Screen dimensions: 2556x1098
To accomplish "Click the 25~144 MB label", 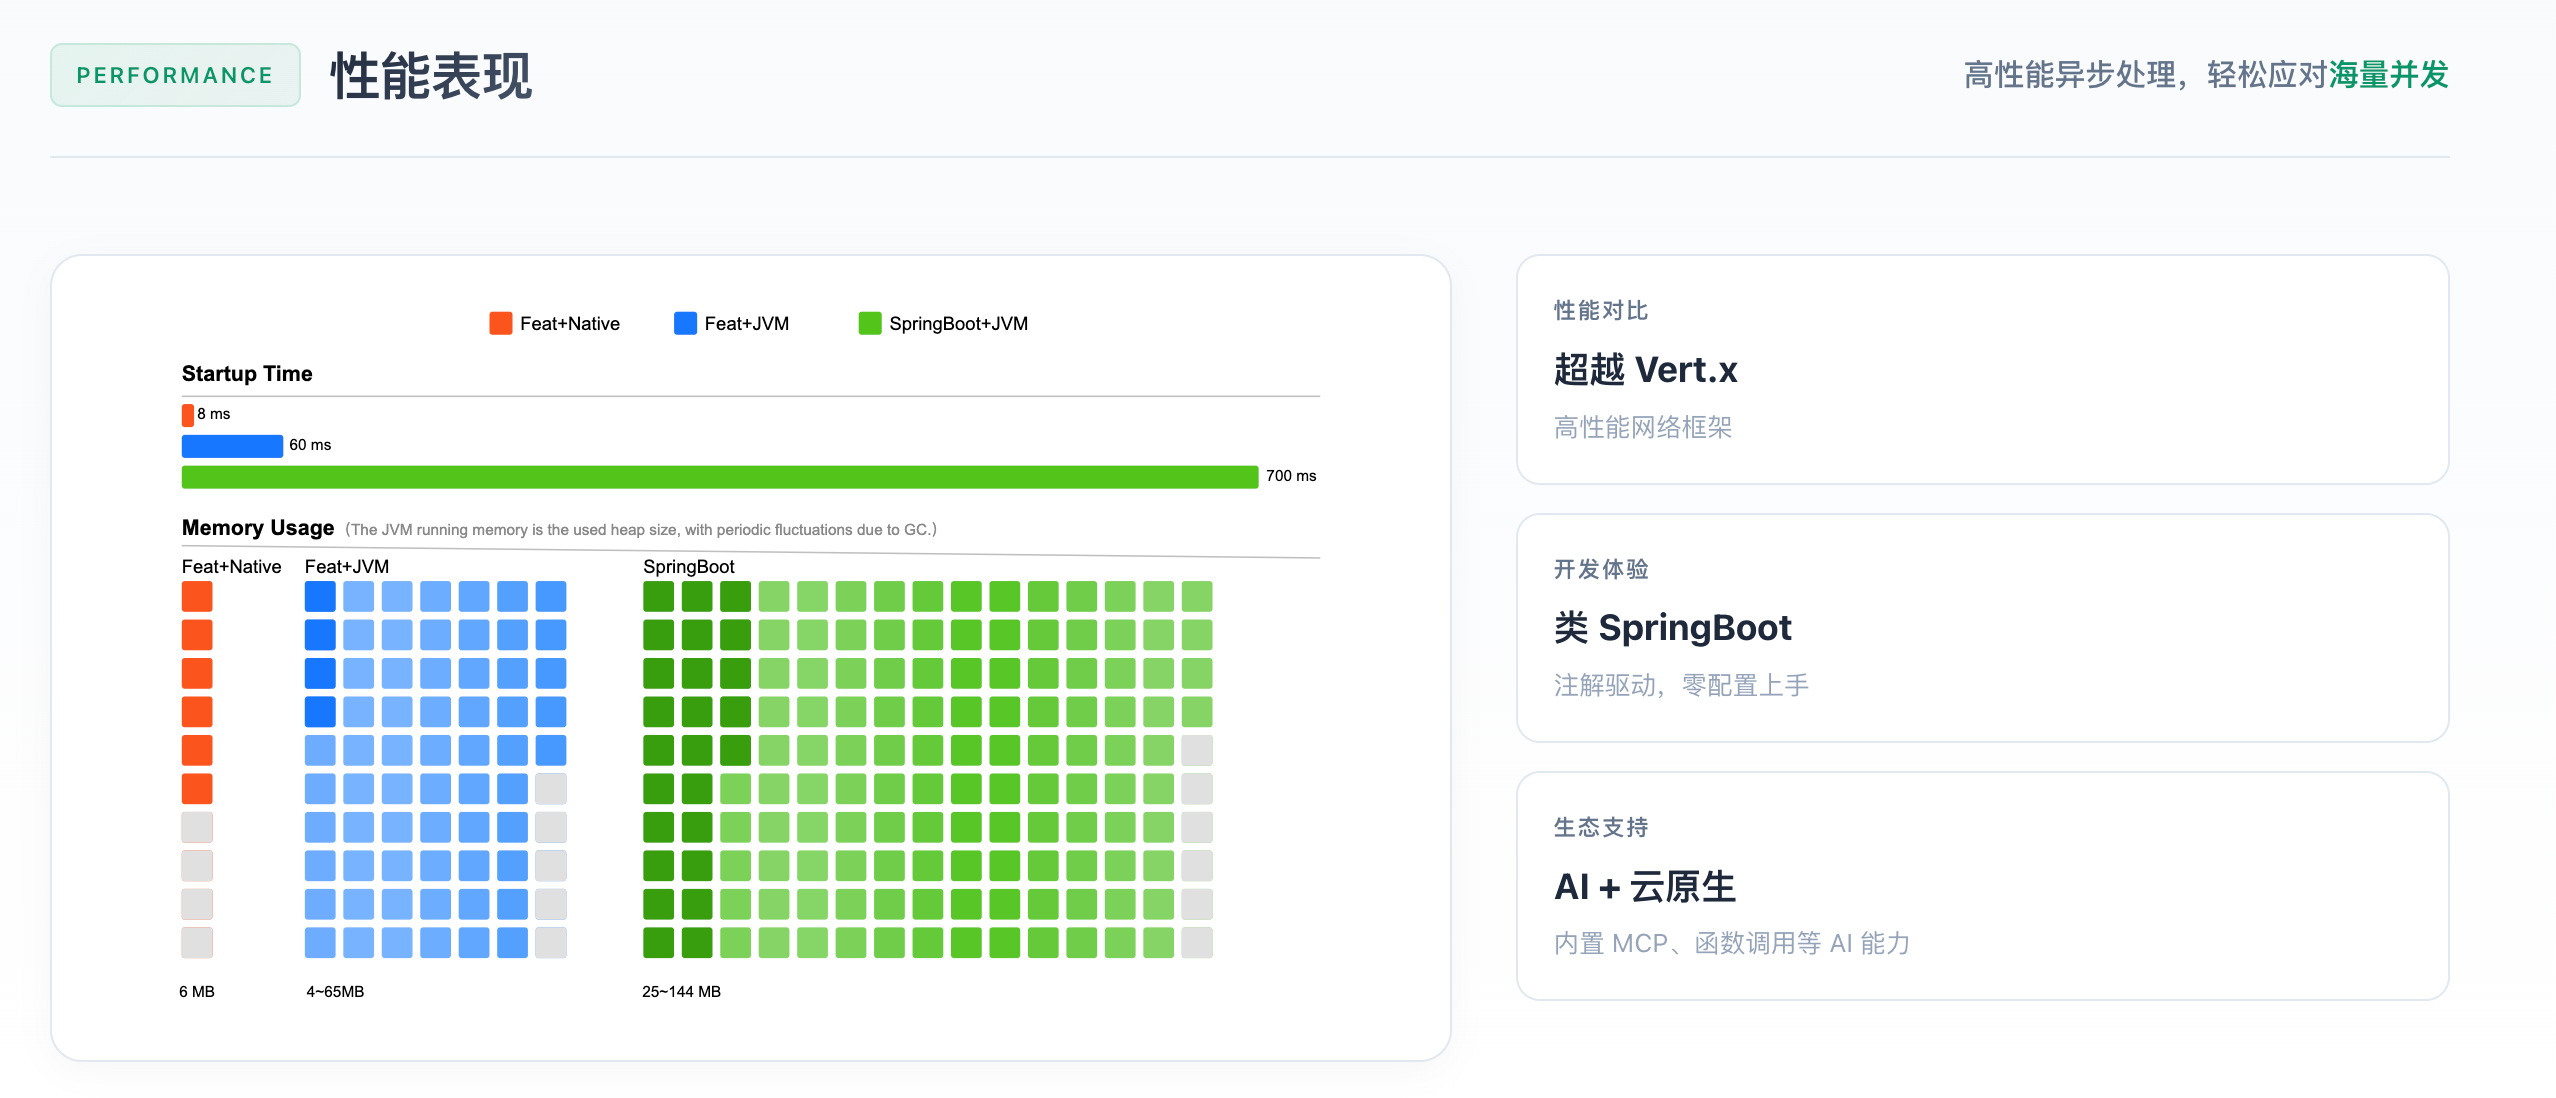I will (681, 992).
